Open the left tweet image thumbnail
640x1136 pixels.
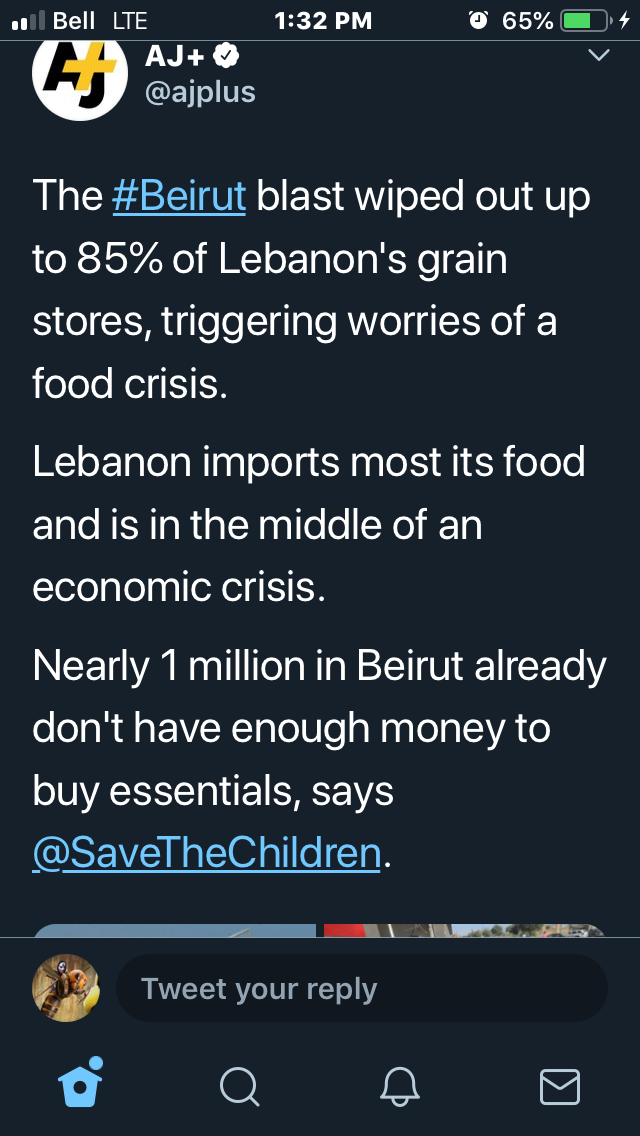tap(174, 930)
